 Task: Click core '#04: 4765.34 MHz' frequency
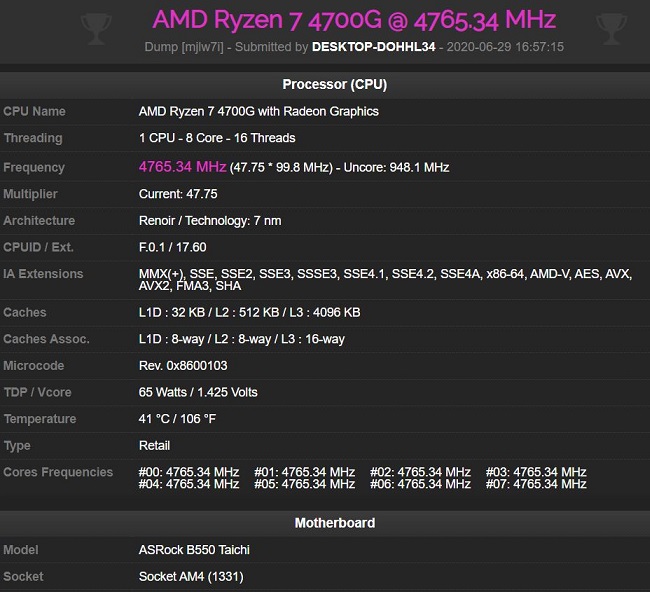click(x=189, y=484)
